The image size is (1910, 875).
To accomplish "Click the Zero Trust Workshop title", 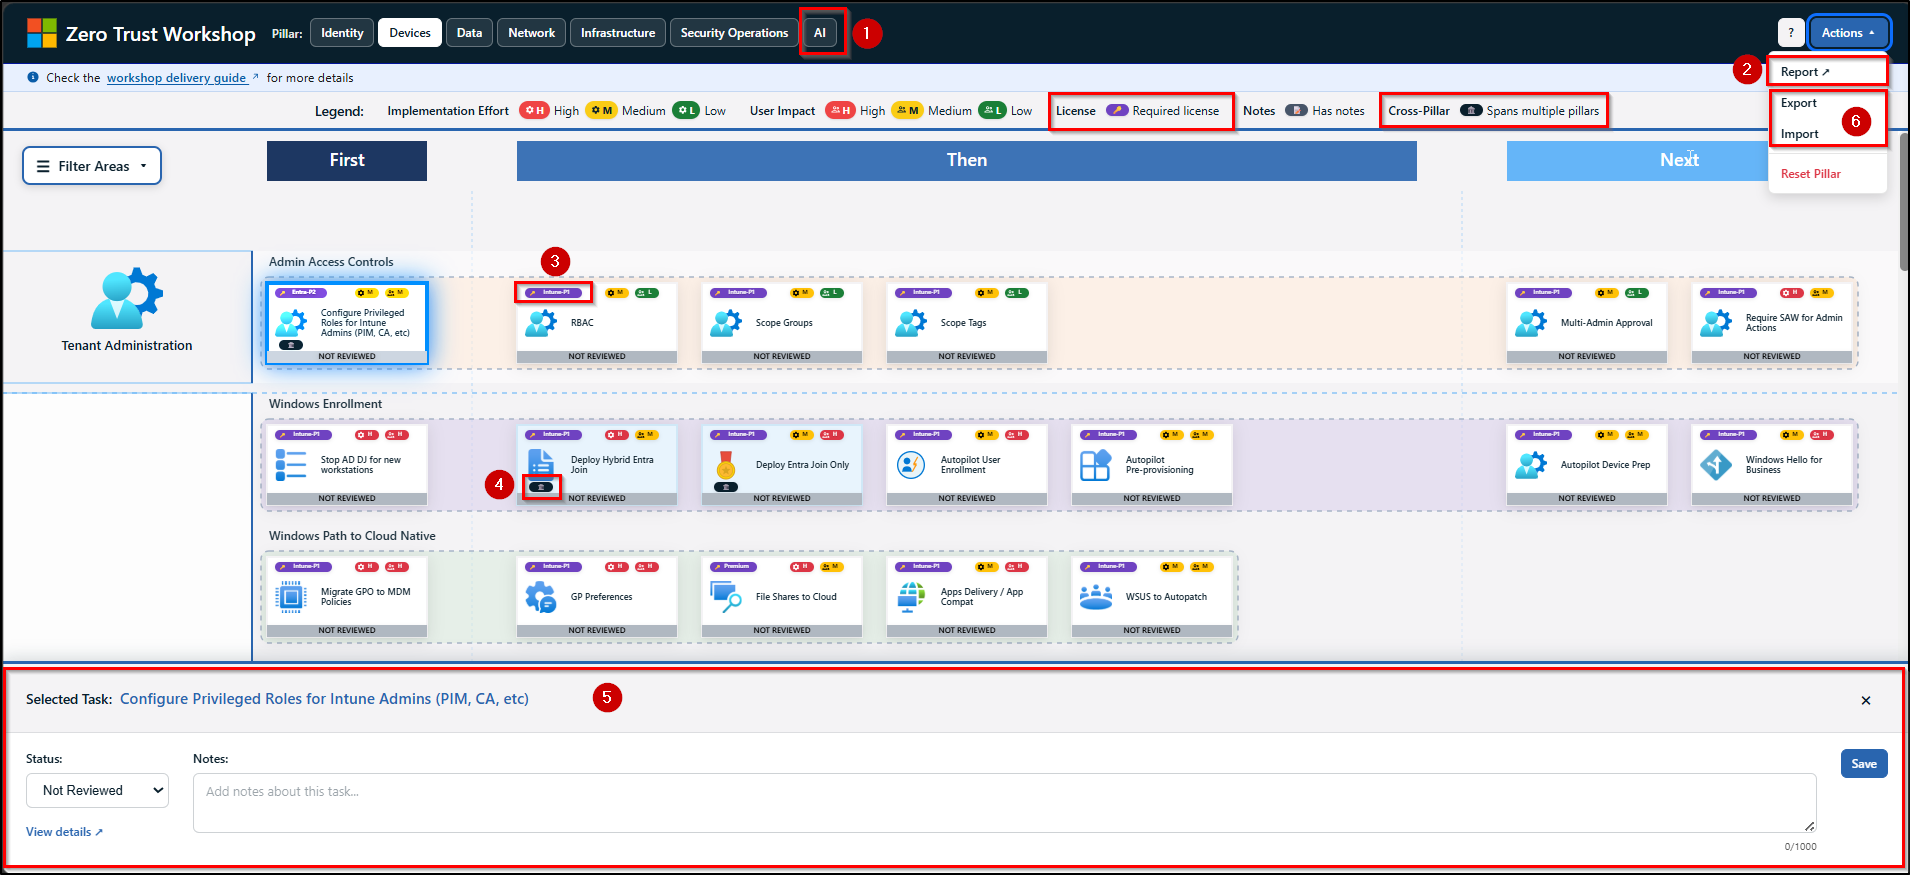I will pyautogui.click(x=161, y=34).
